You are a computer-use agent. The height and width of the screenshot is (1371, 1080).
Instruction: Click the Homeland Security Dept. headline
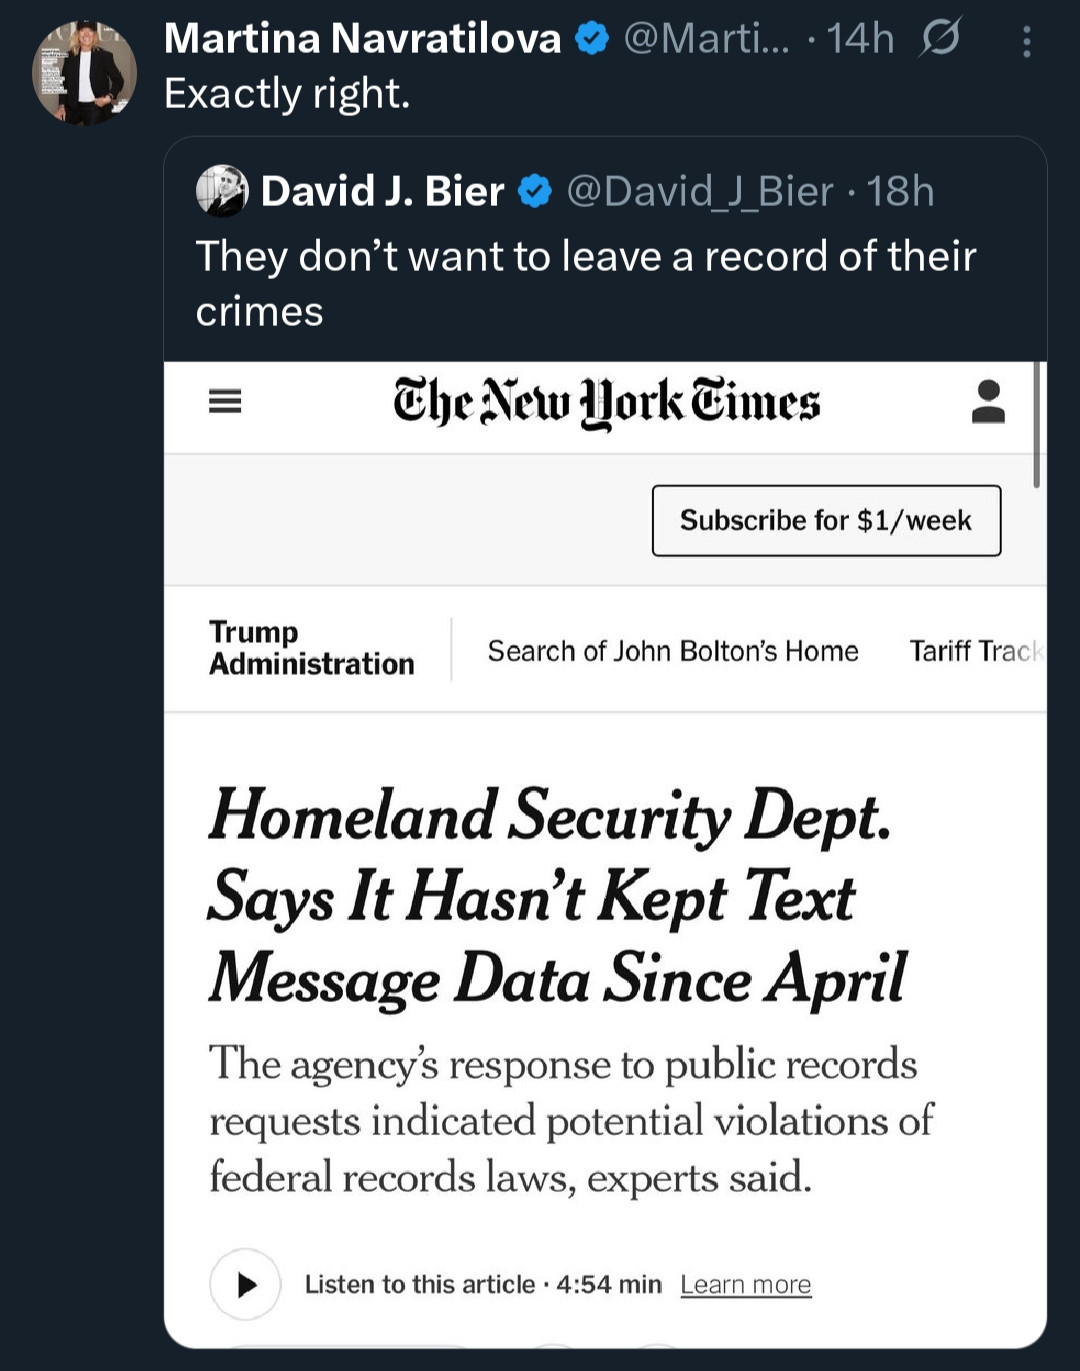558,896
